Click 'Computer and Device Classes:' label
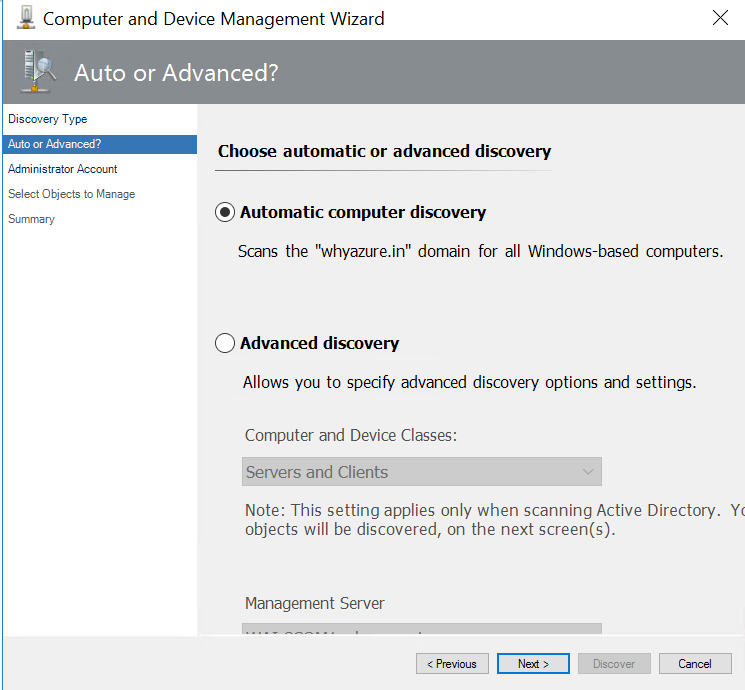Screen dimensions: 745x690 tap(351, 435)
